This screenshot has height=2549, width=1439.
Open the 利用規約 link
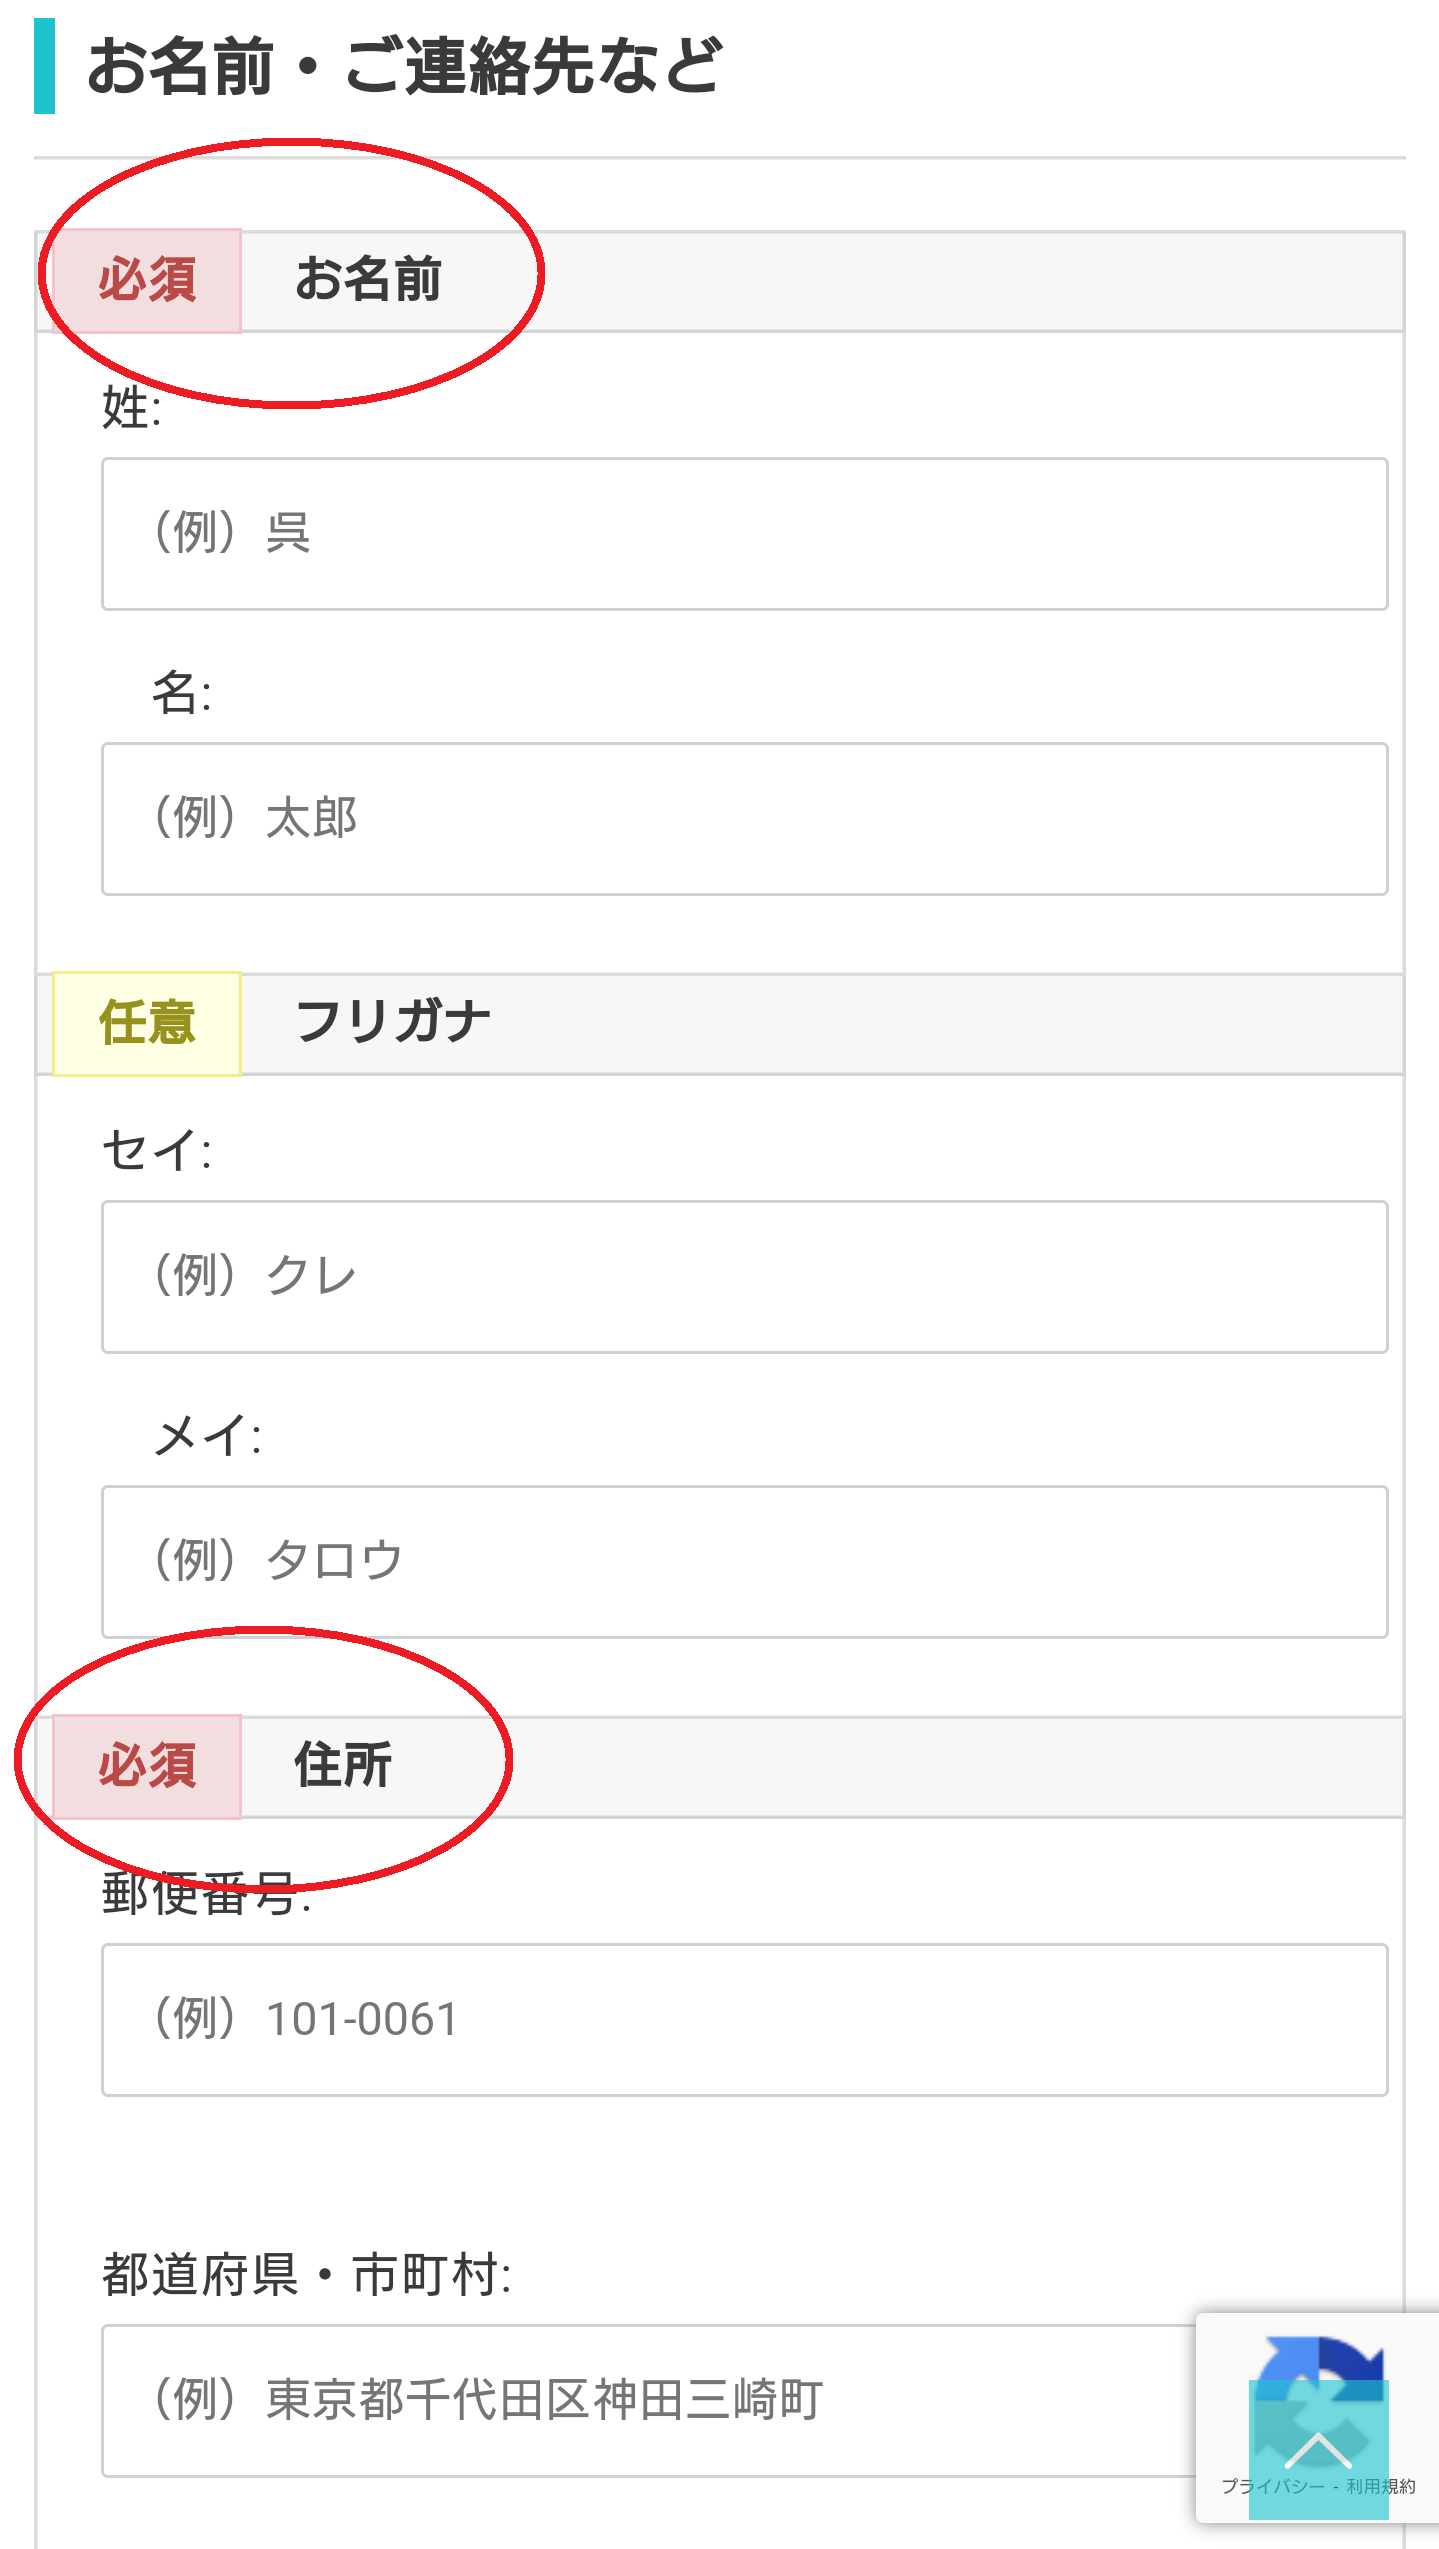click(1381, 2487)
